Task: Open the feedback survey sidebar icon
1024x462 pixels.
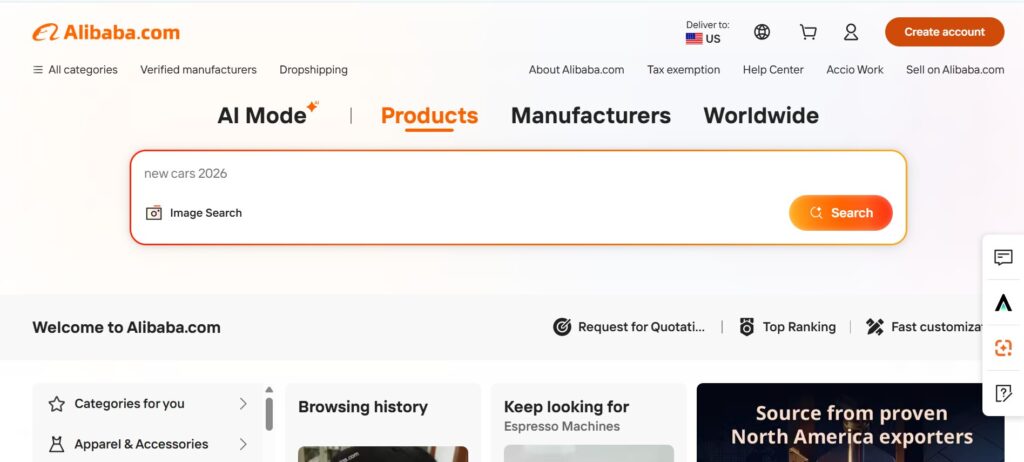Action: [1003, 393]
